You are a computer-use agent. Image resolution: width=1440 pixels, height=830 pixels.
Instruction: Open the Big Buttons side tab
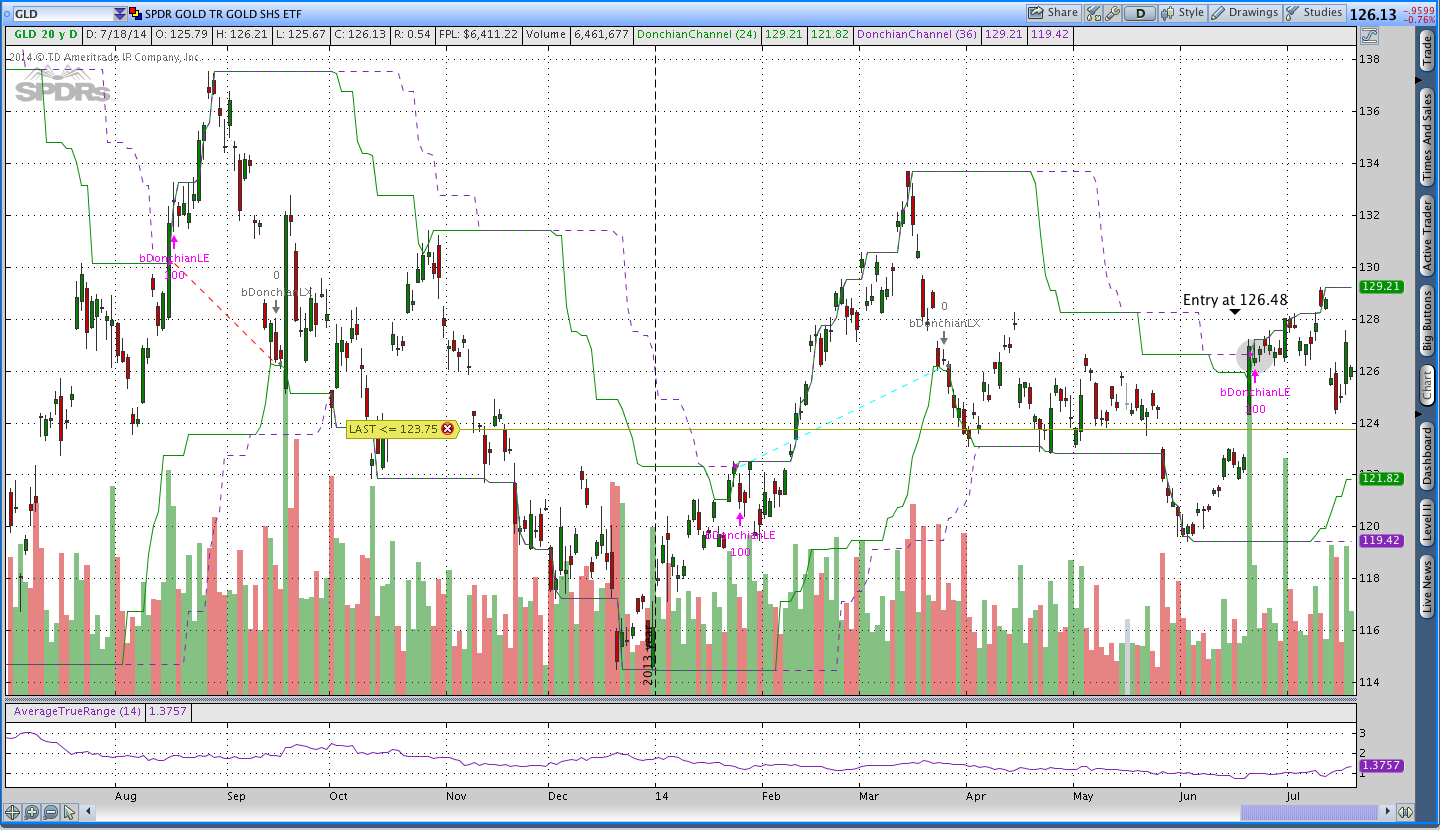coord(1426,319)
